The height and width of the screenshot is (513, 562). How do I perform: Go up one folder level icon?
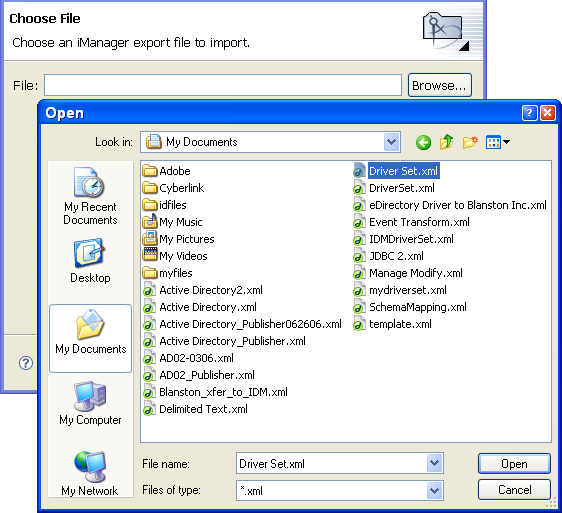[447, 142]
